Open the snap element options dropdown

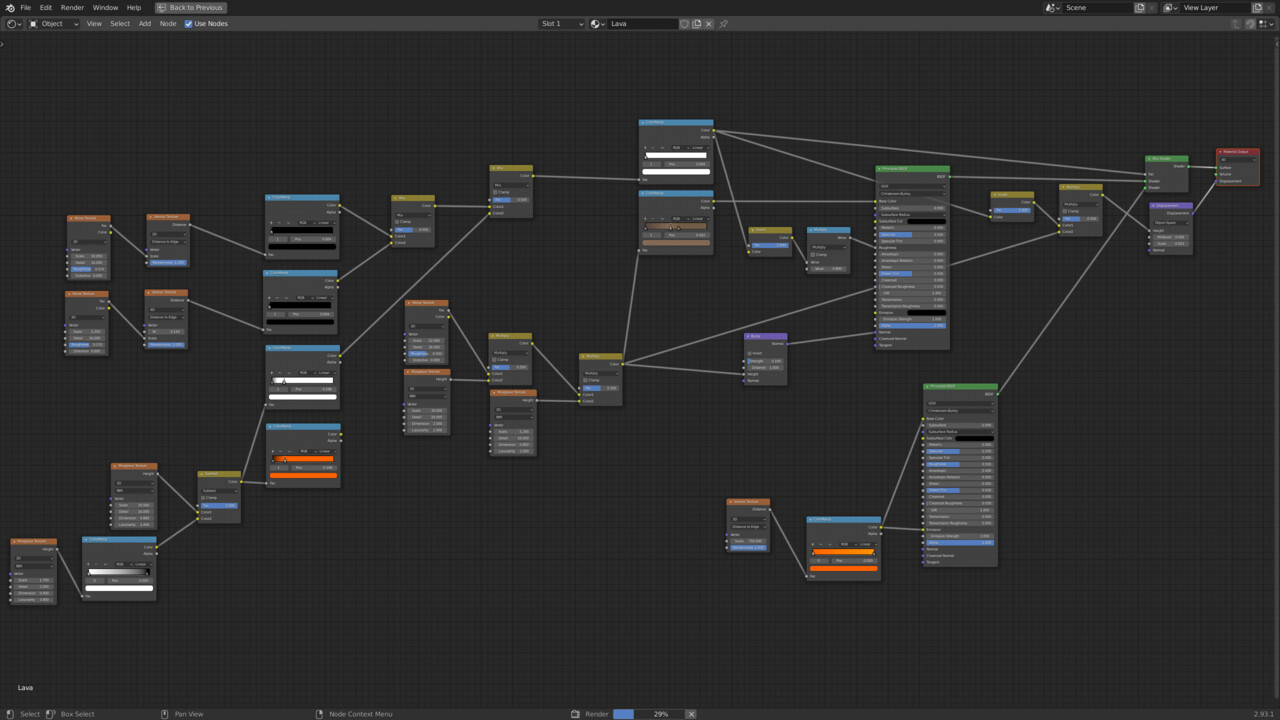point(1264,24)
